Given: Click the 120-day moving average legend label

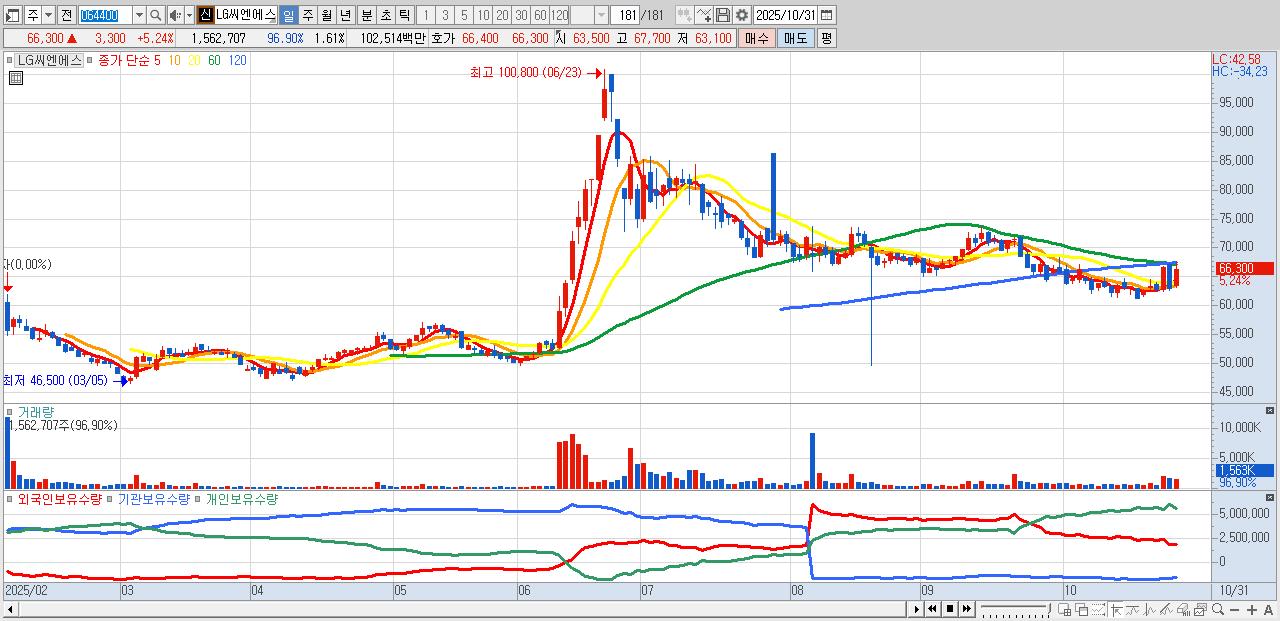Looking at the screenshot, I should click(237, 60).
